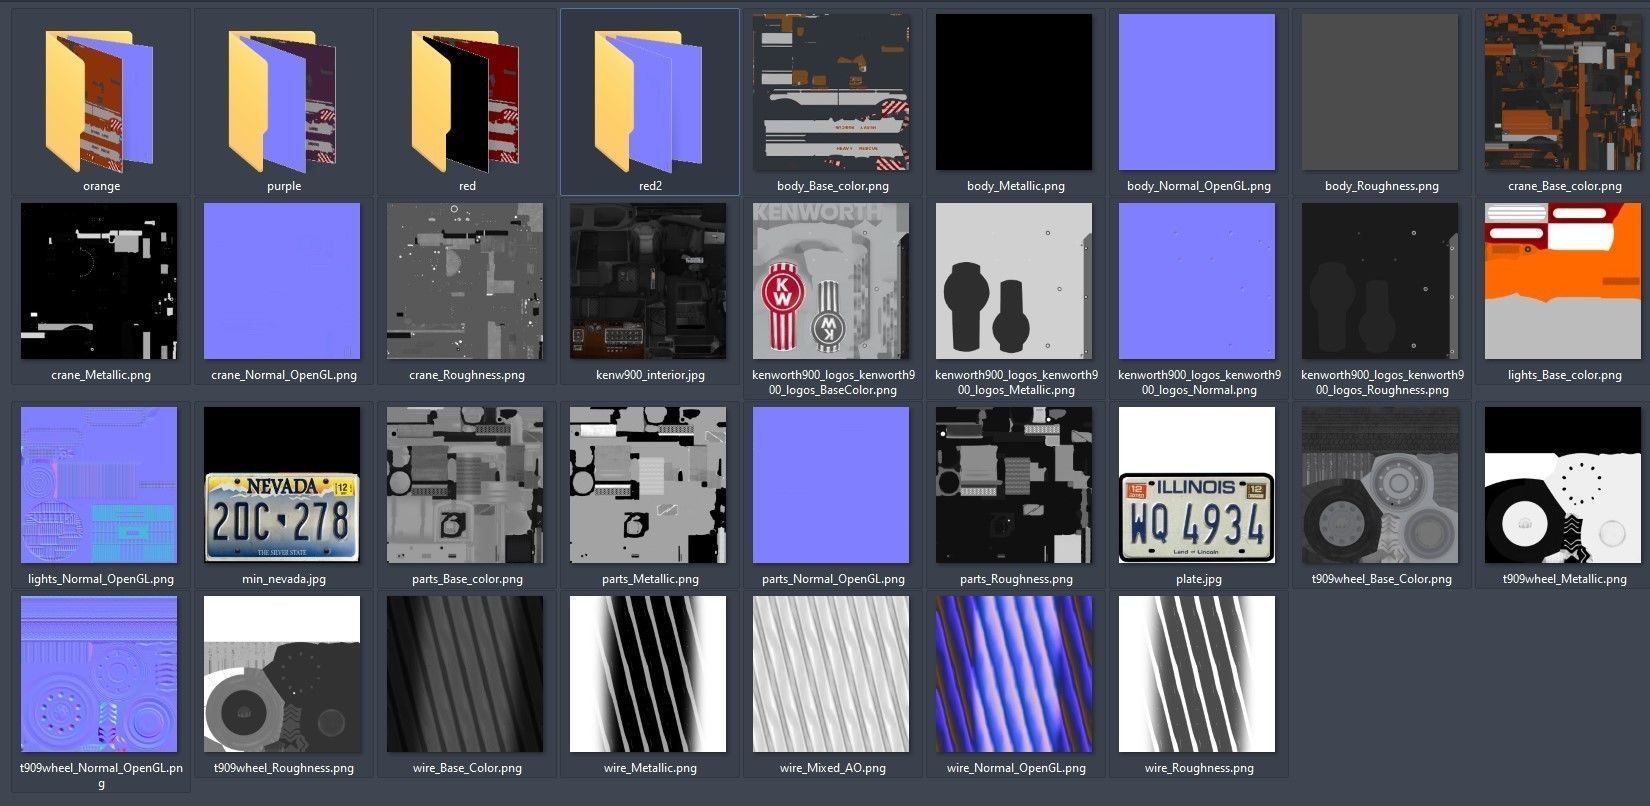Select kenworth900 logos BaseColor thumbnail
Viewport: 1650px width, 806px height.
[x=832, y=281]
